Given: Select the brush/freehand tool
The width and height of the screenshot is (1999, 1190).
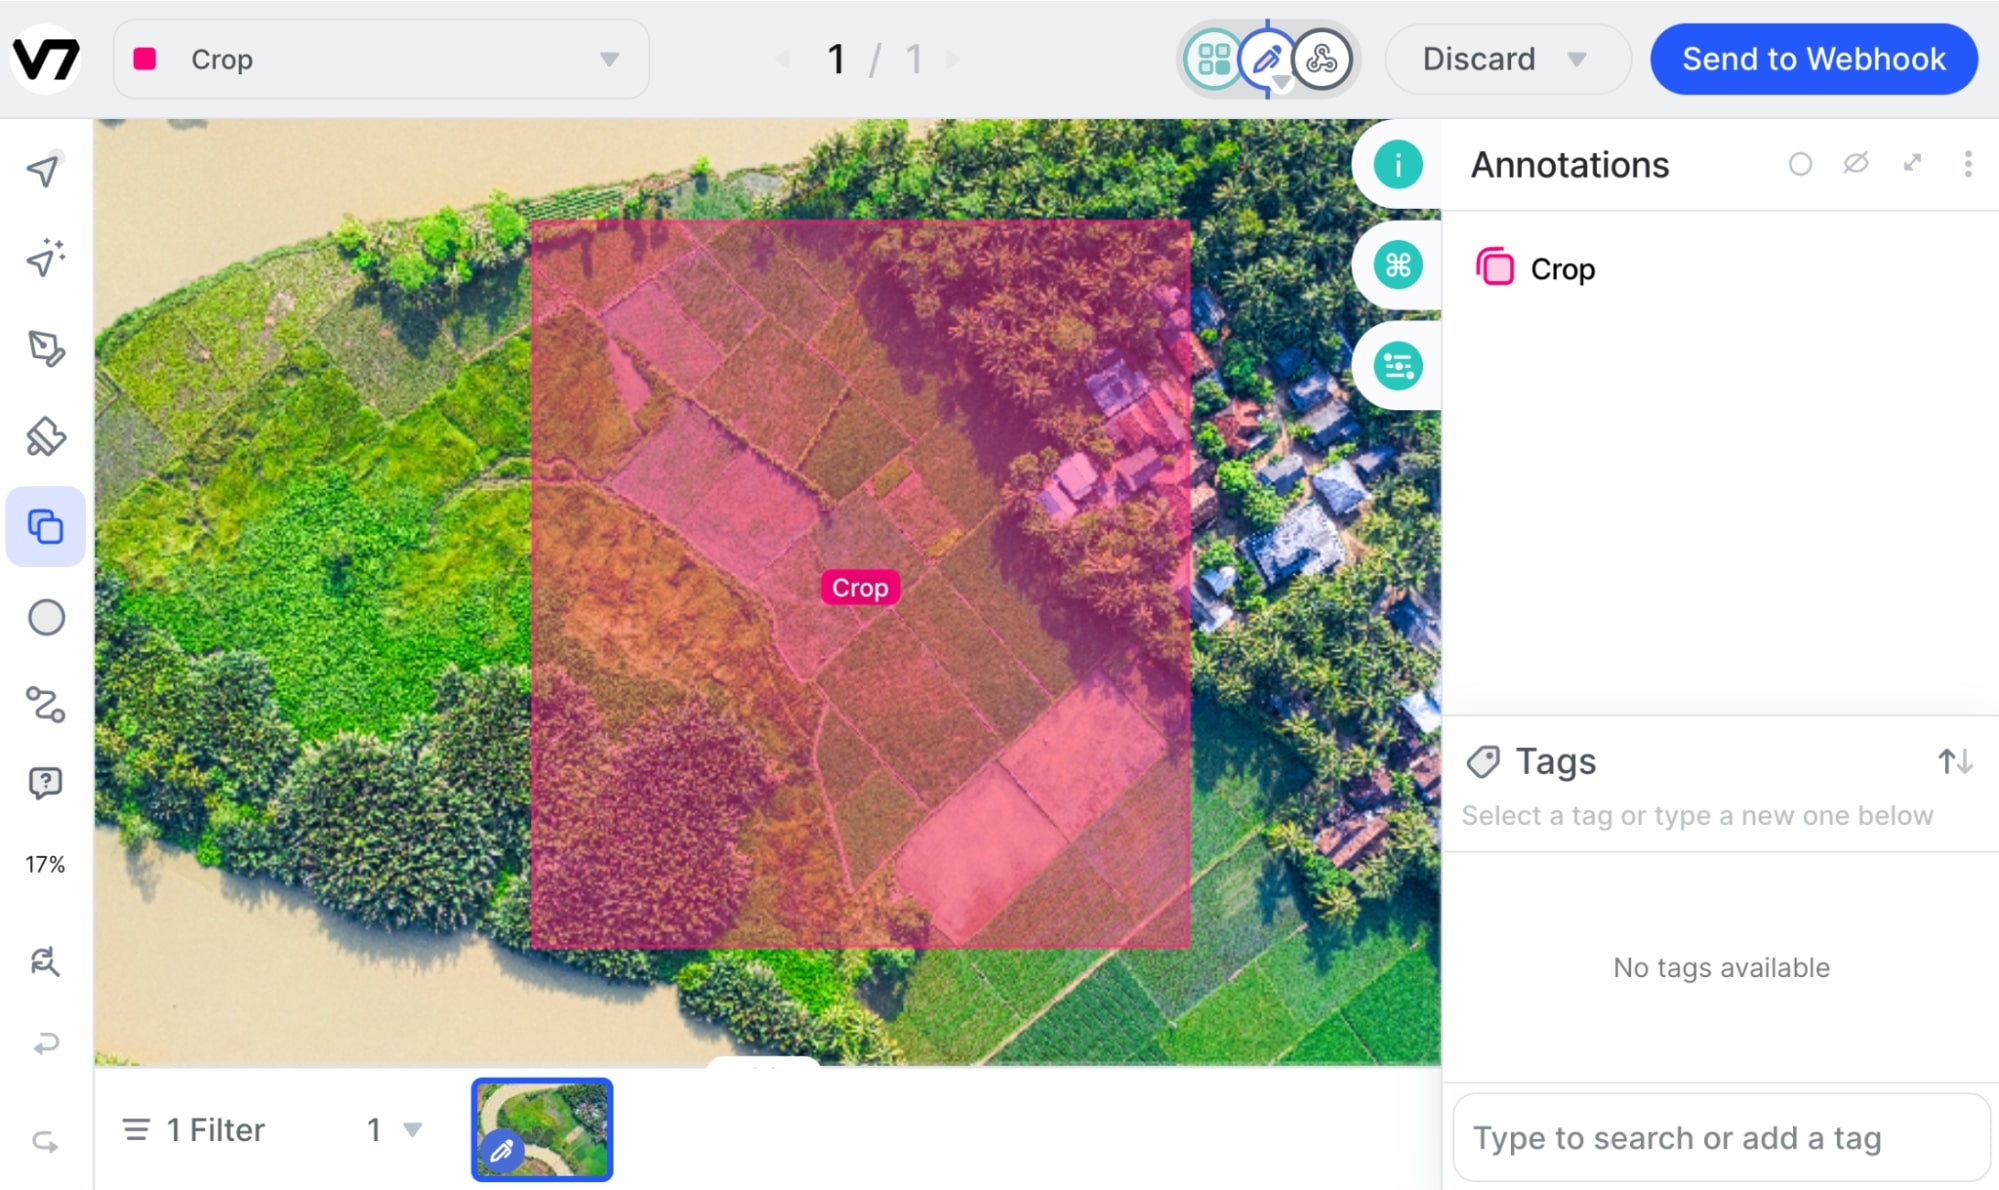Looking at the screenshot, I should tap(47, 438).
